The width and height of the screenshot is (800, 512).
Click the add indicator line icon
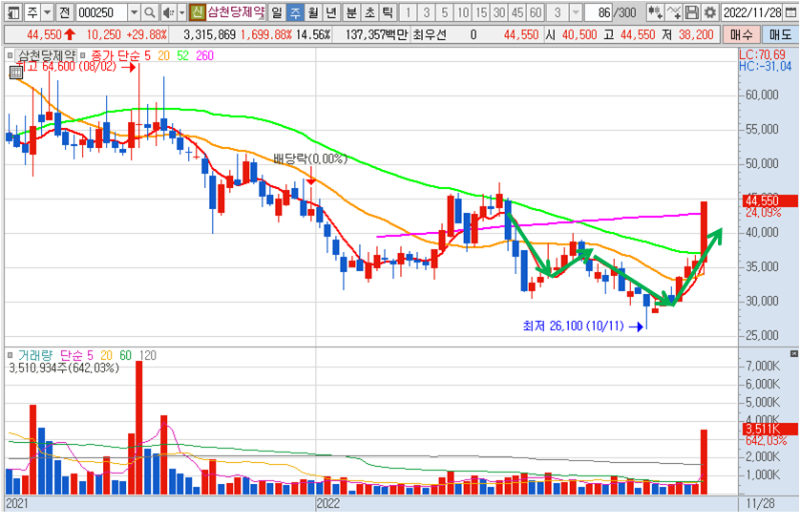[x=673, y=12]
